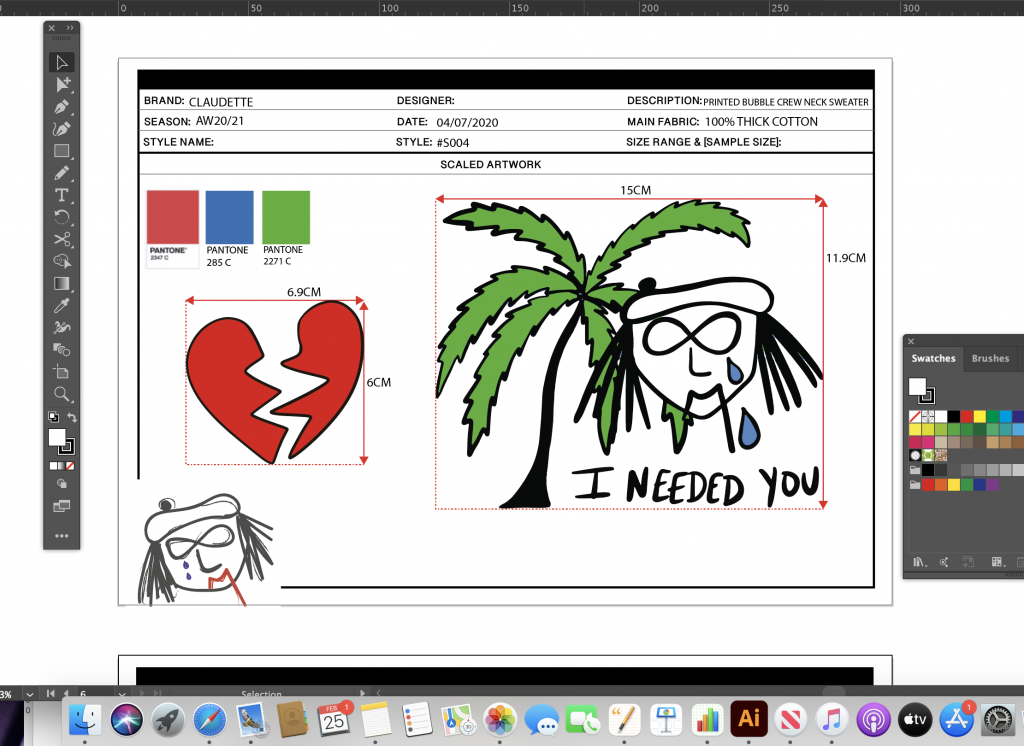Open the Color Themes panel button
Image resolution: width=1024 pixels, height=746 pixels.
(x=944, y=562)
